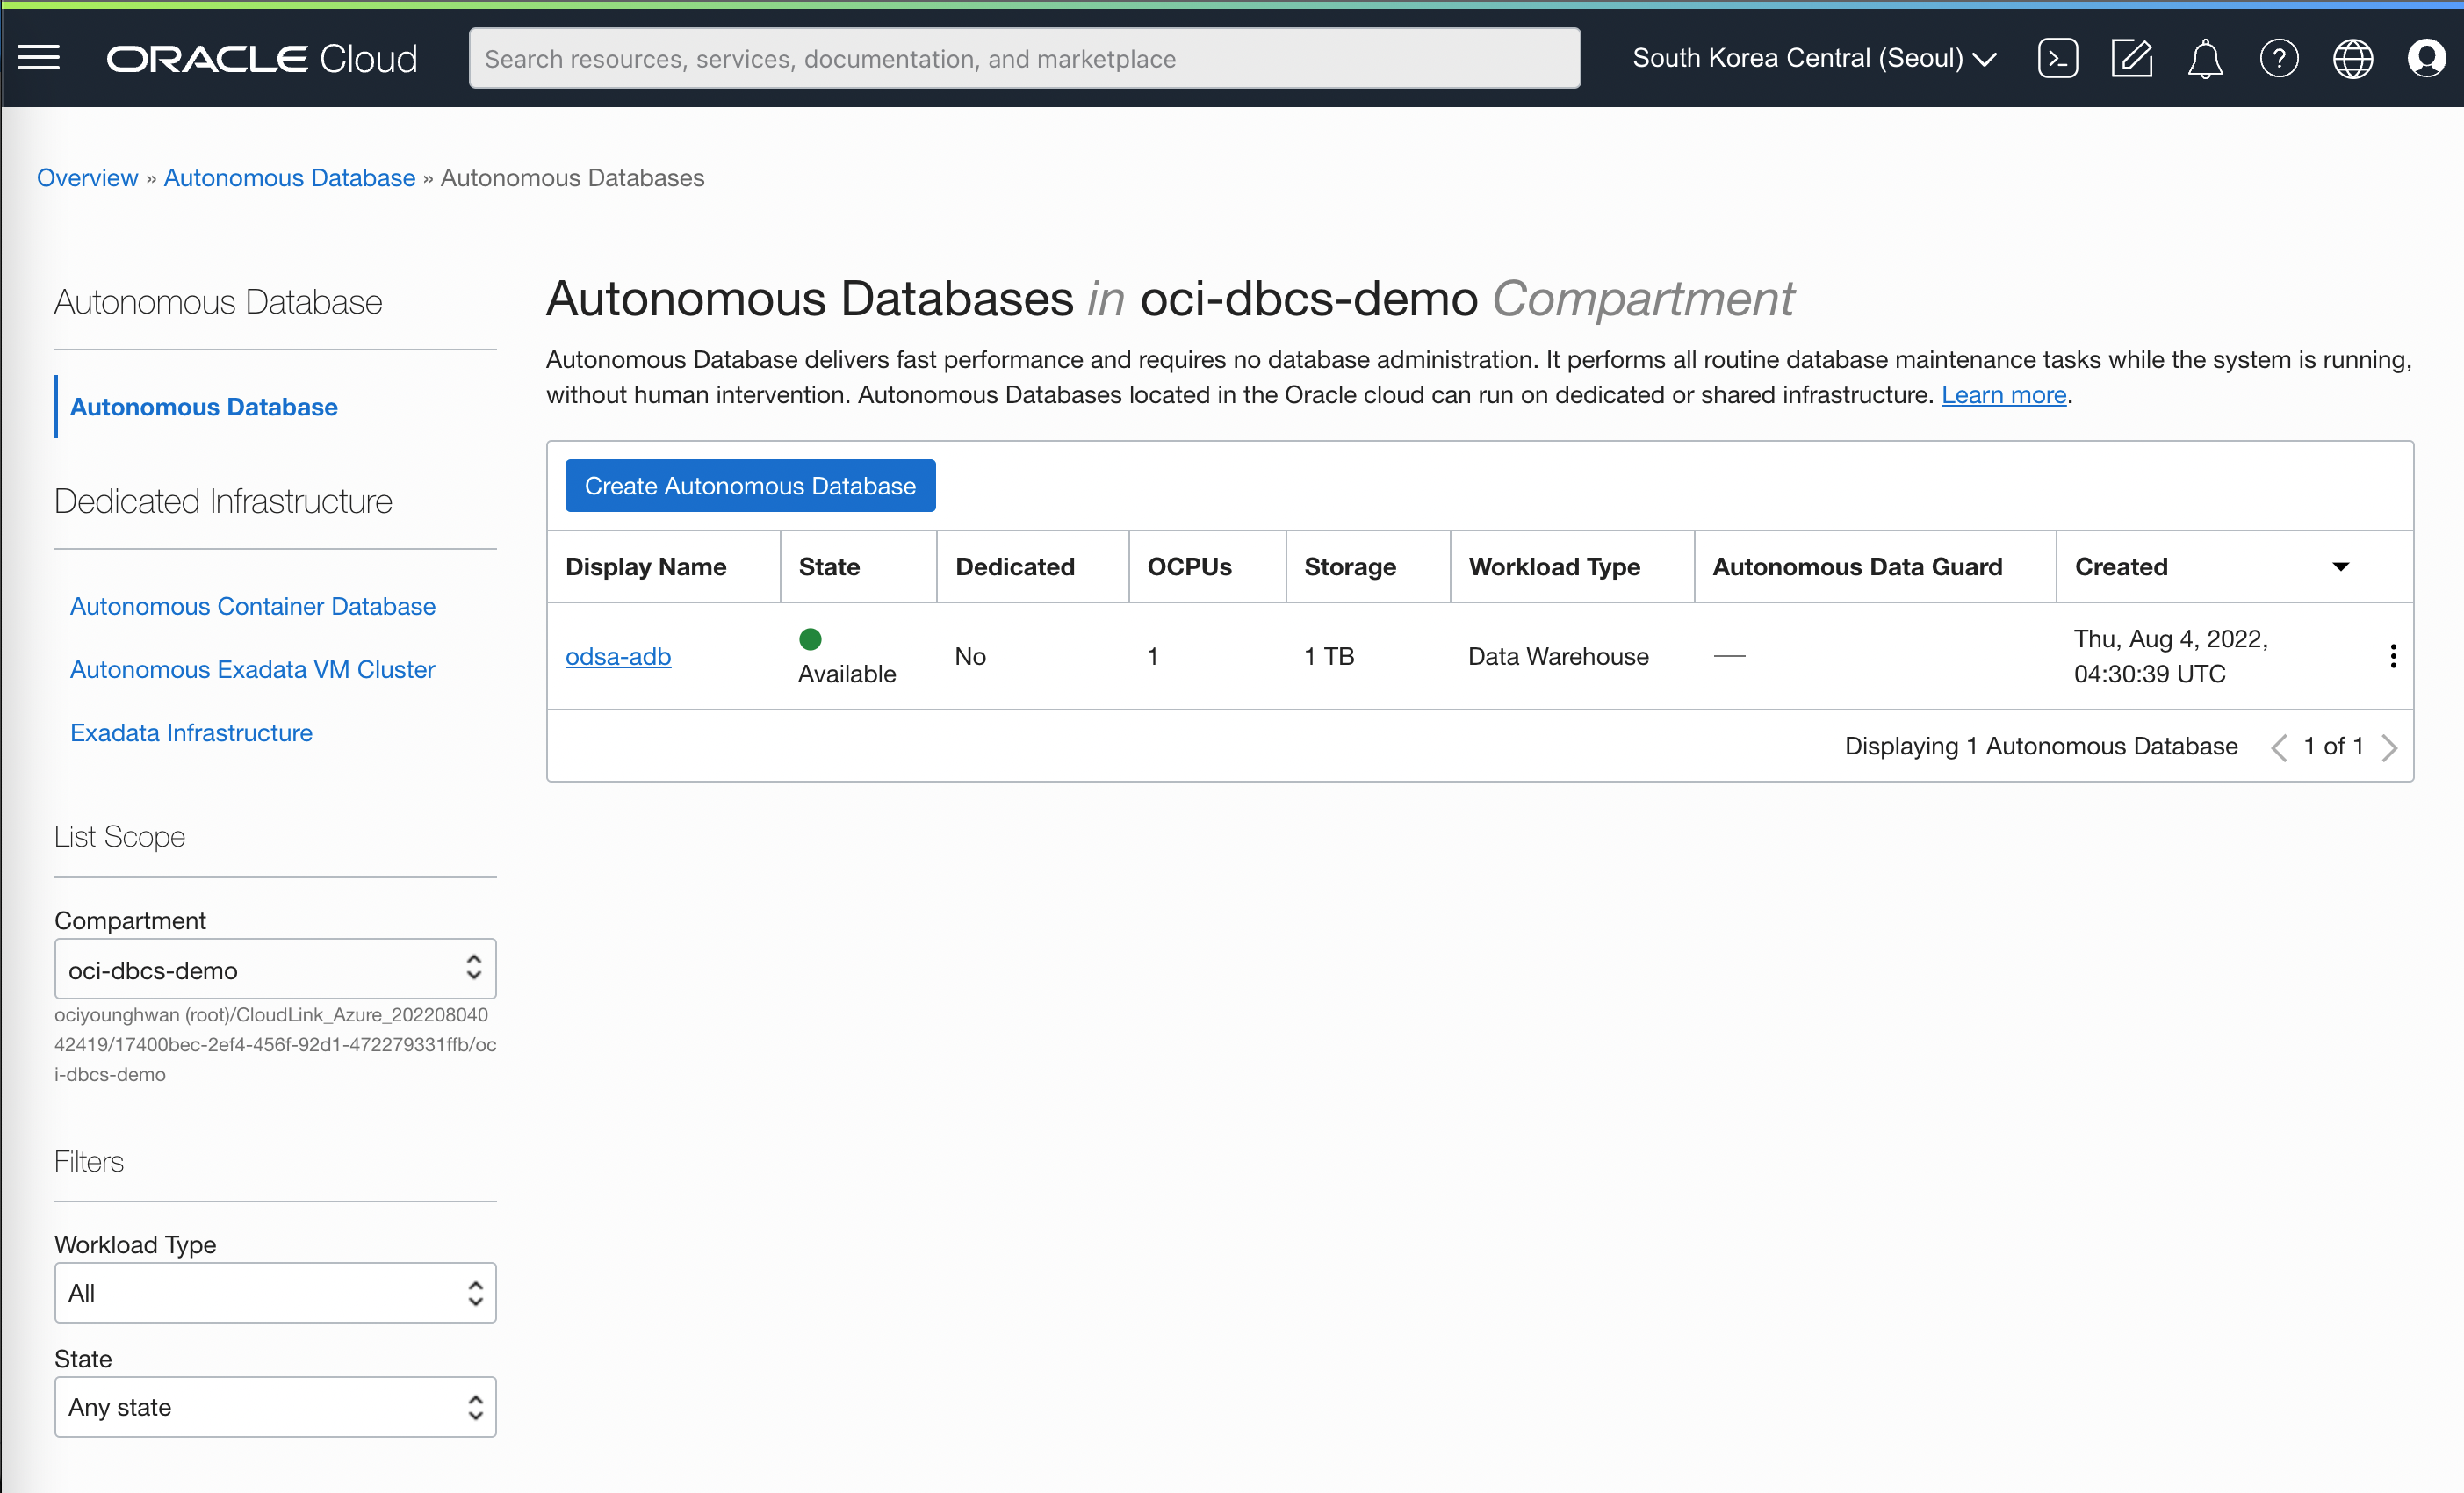Click the Dedicated value No
This screenshot has height=1493, width=2464.
pos(970,656)
